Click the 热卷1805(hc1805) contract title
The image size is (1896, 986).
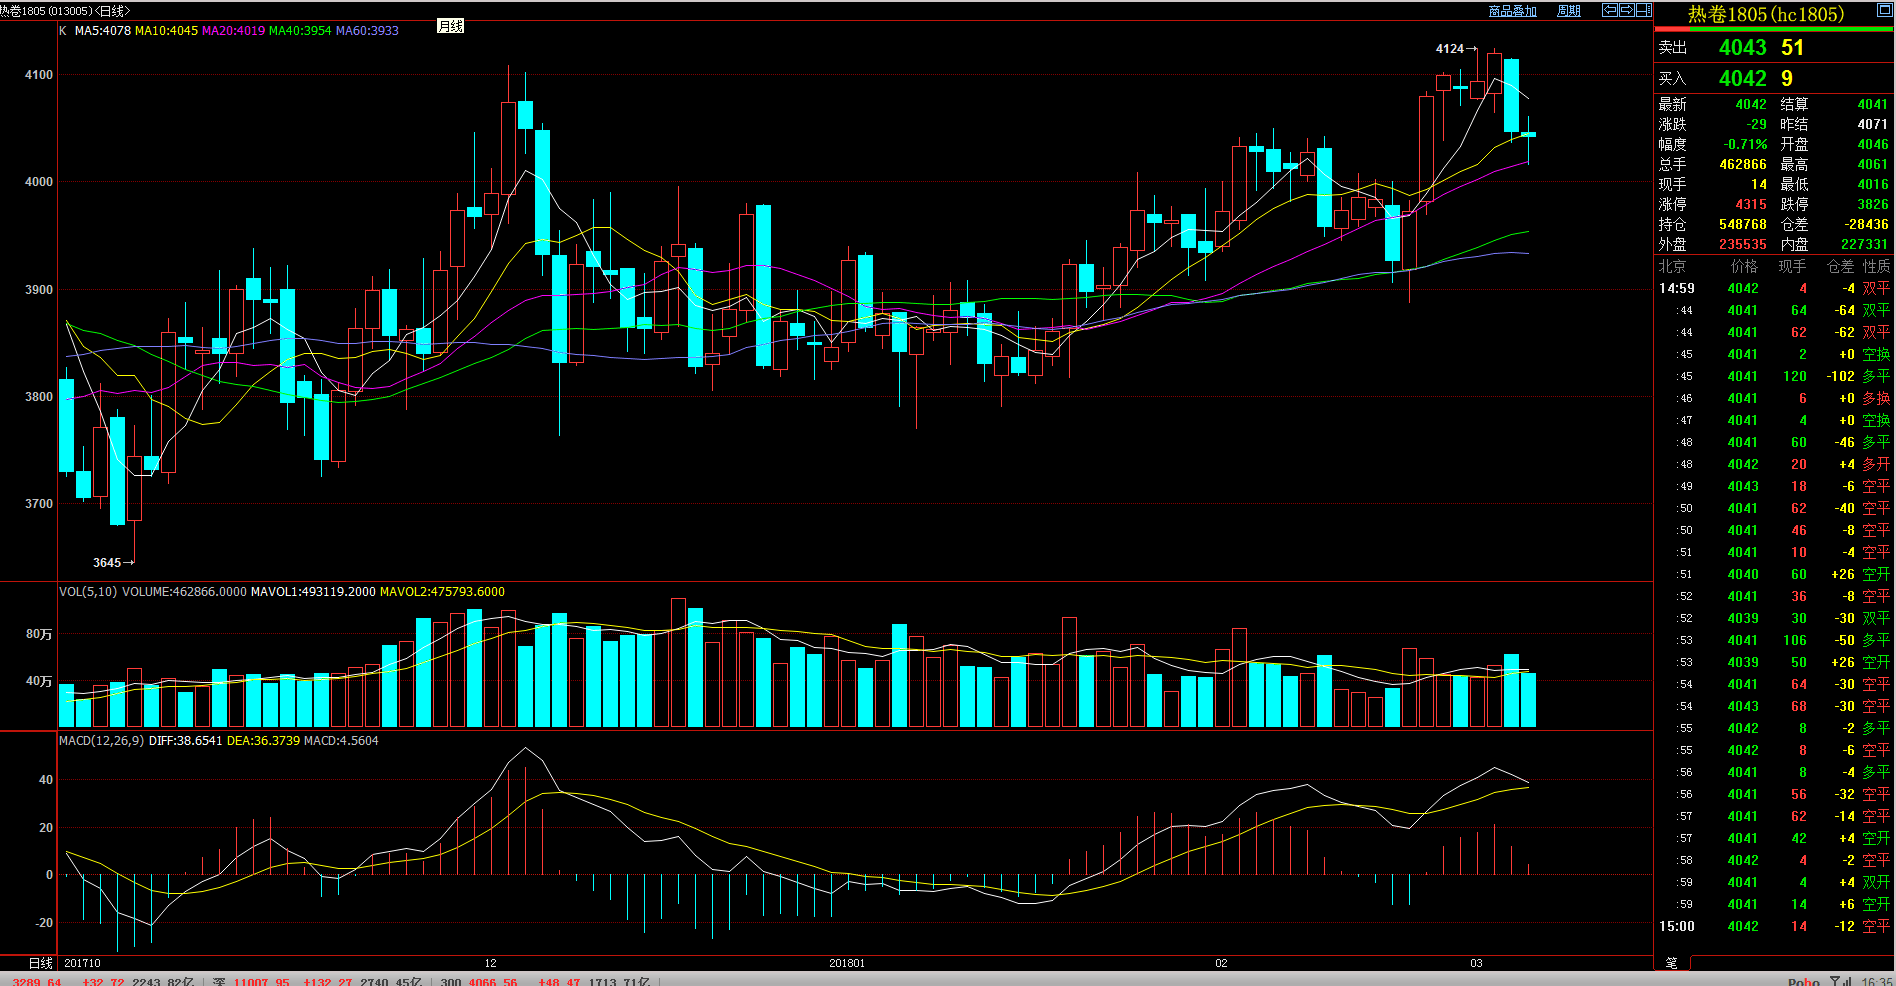pyautogui.click(x=1765, y=14)
